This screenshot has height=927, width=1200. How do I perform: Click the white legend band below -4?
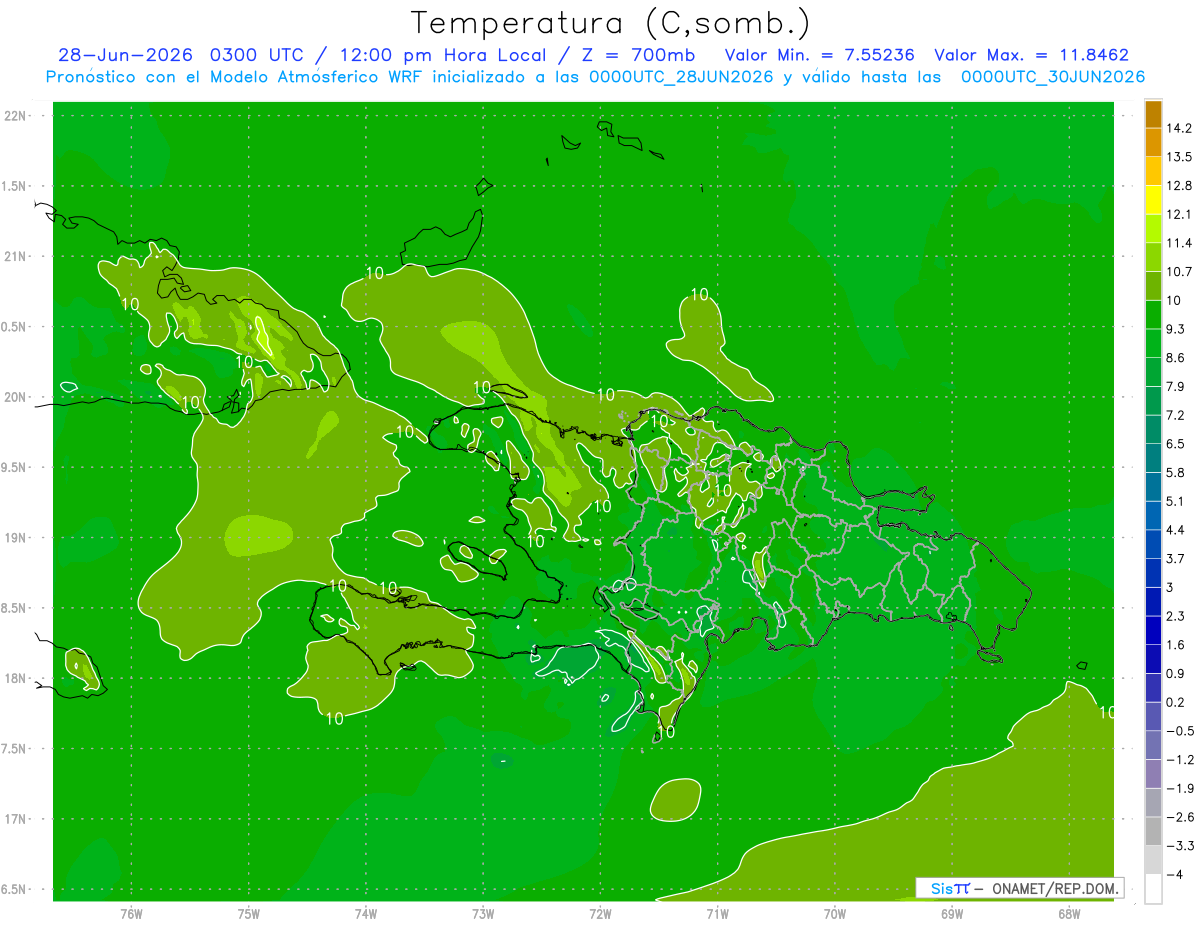click(1153, 889)
